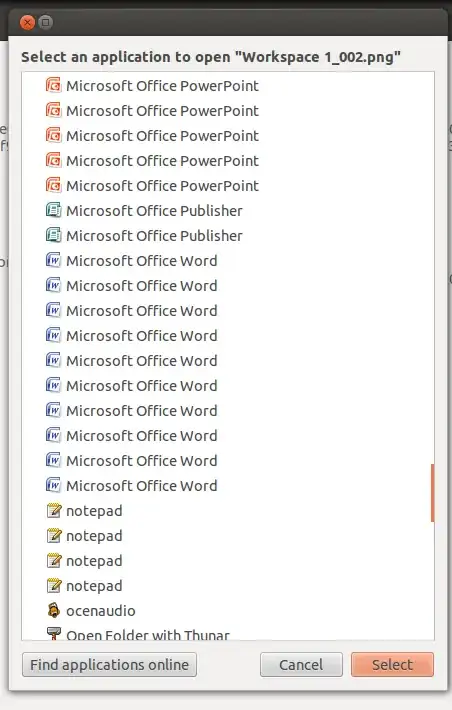Screen dimensions: 452x710
Task: Click the Open Folder with Thunar icon
Action: (53, 633)
